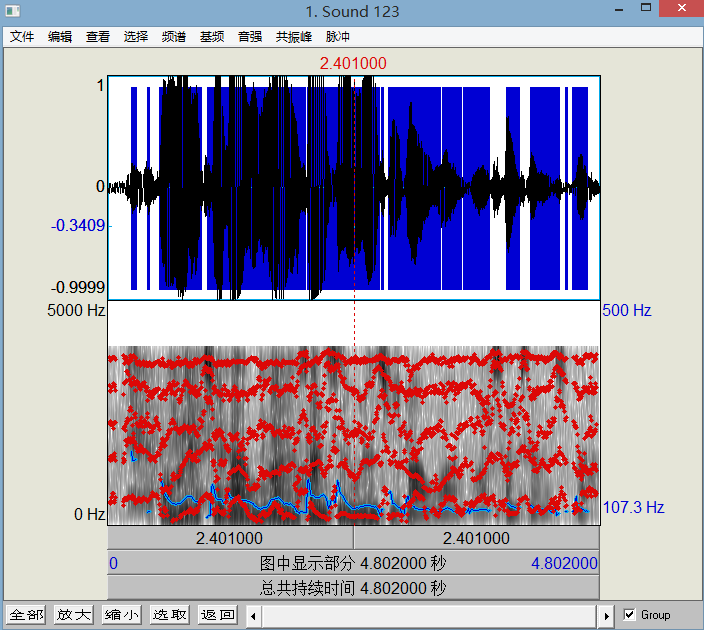Minimize the Sound 123 window
Viewport: 704px width, 630px height.
619,9
